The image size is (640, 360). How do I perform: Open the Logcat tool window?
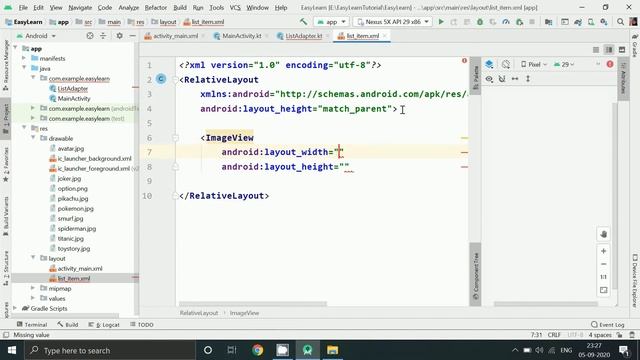104,324
